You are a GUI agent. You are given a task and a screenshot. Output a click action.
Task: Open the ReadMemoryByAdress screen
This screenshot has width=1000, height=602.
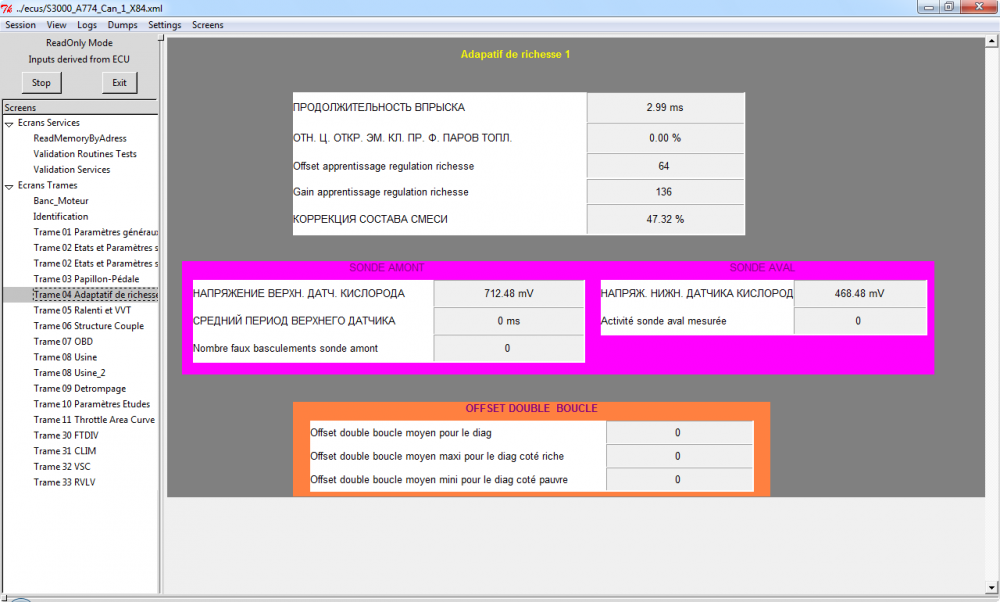click(80, 138)
